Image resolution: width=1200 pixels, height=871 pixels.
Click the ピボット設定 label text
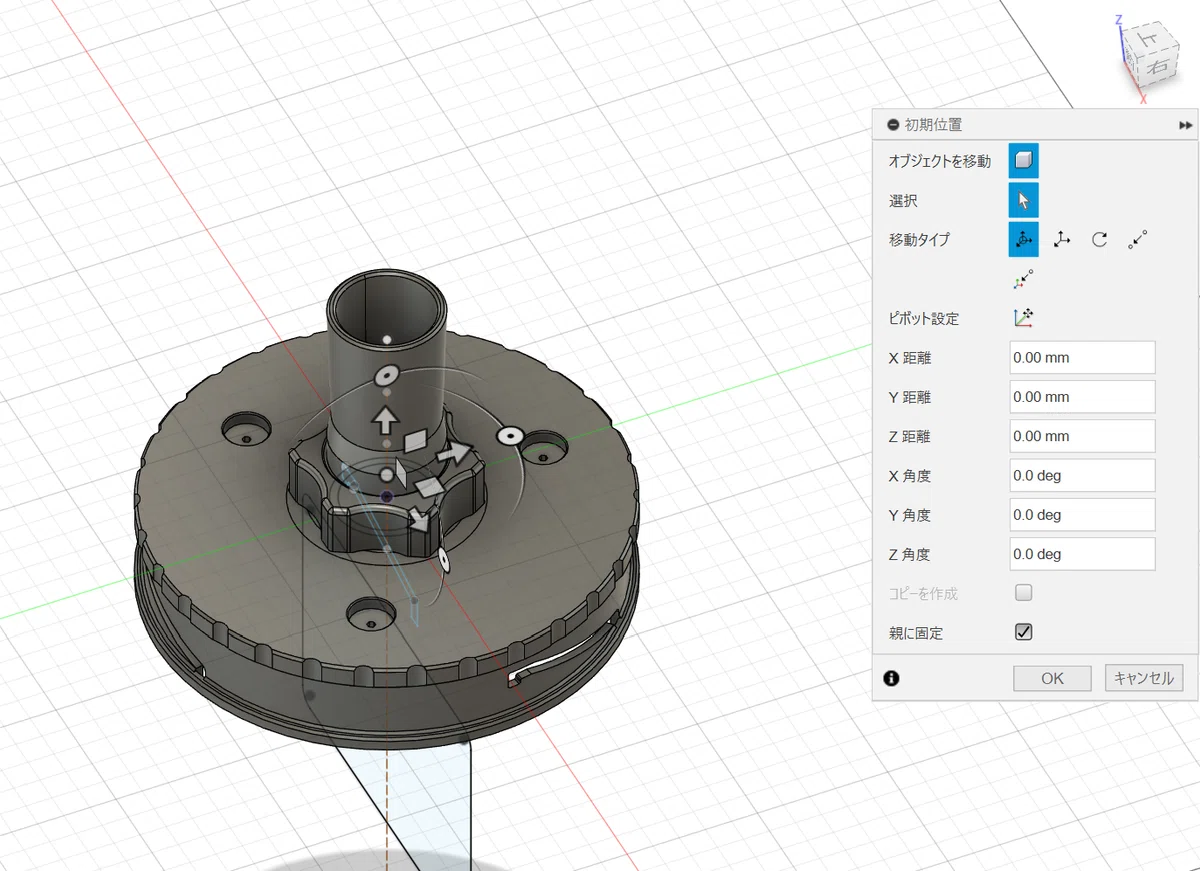tap(924, 319)
